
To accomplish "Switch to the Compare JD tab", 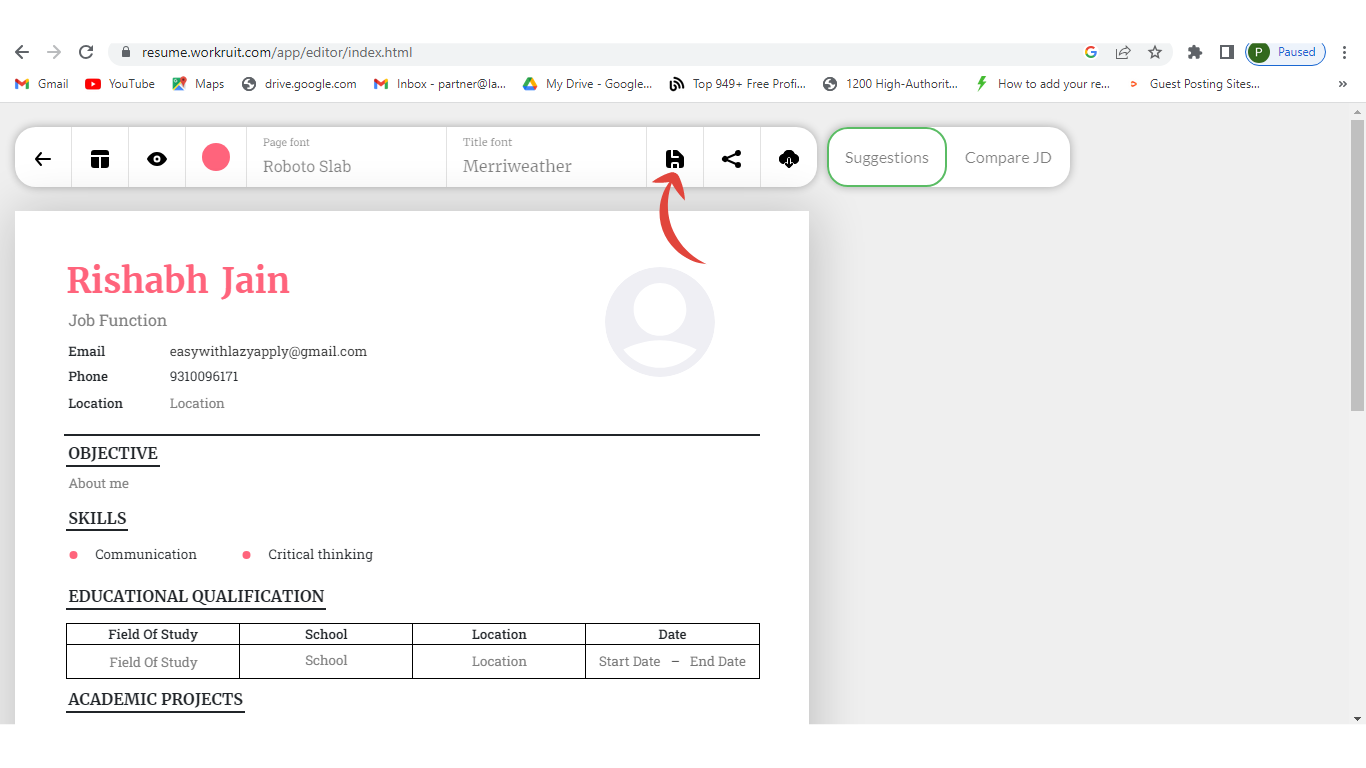I will tap(1008, 157).
